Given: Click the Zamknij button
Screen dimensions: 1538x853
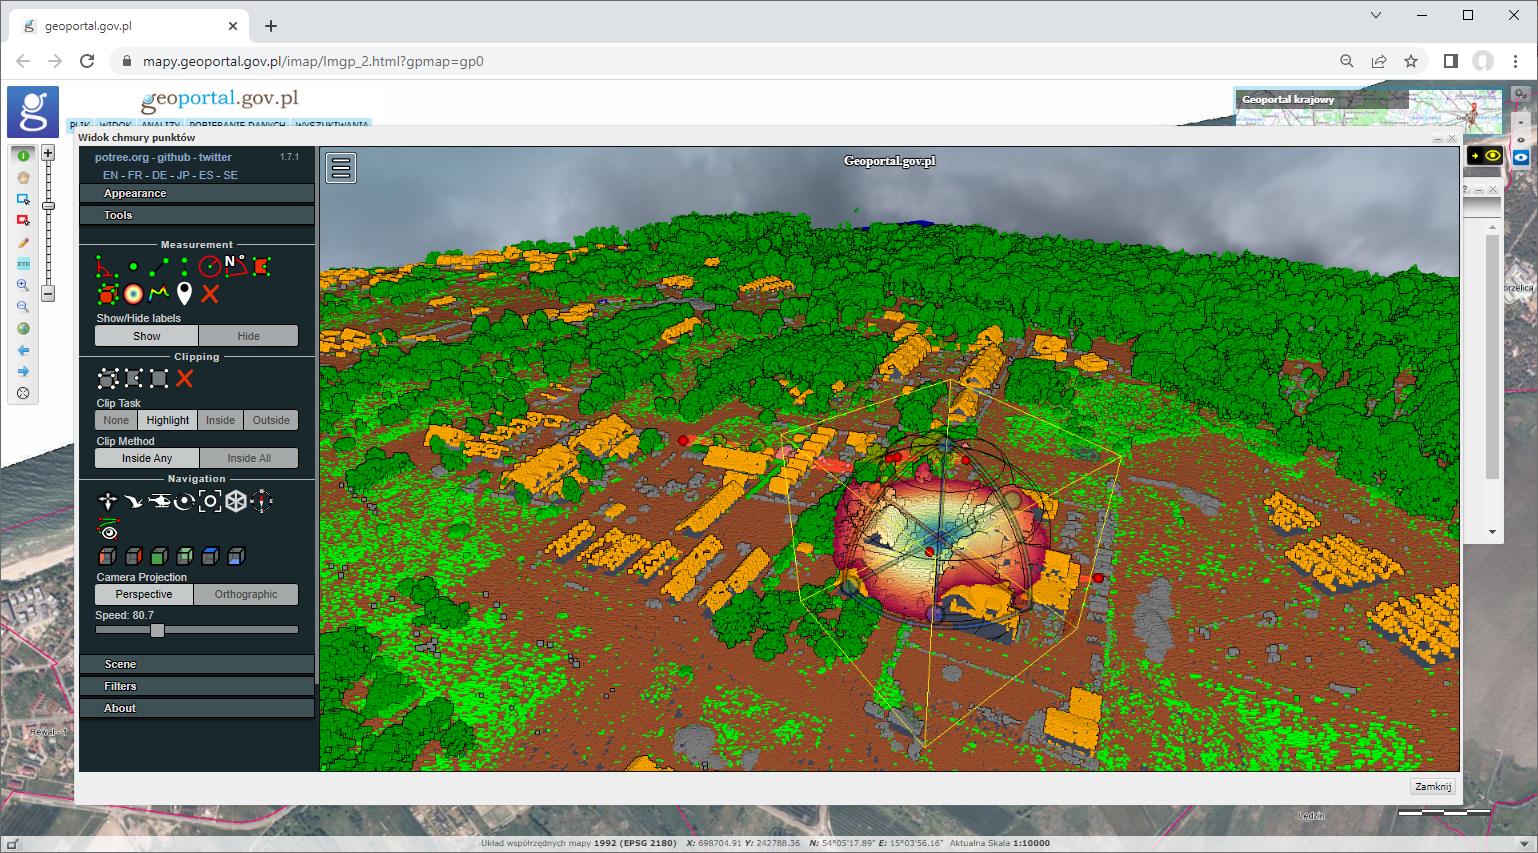Looking at the screenshot, I should point(1433,787).
